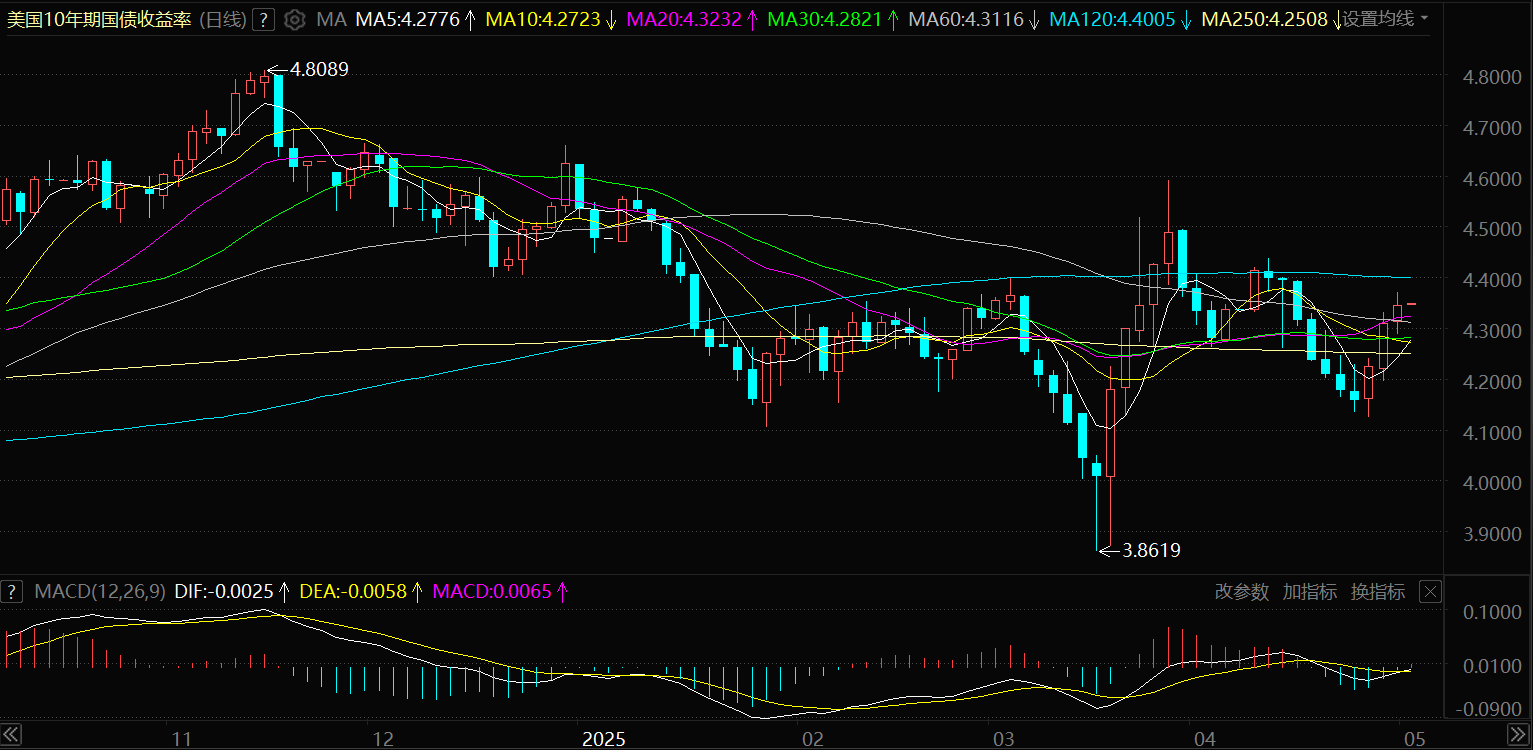Click the 4.8000 price axis label

pos(1490,77)
